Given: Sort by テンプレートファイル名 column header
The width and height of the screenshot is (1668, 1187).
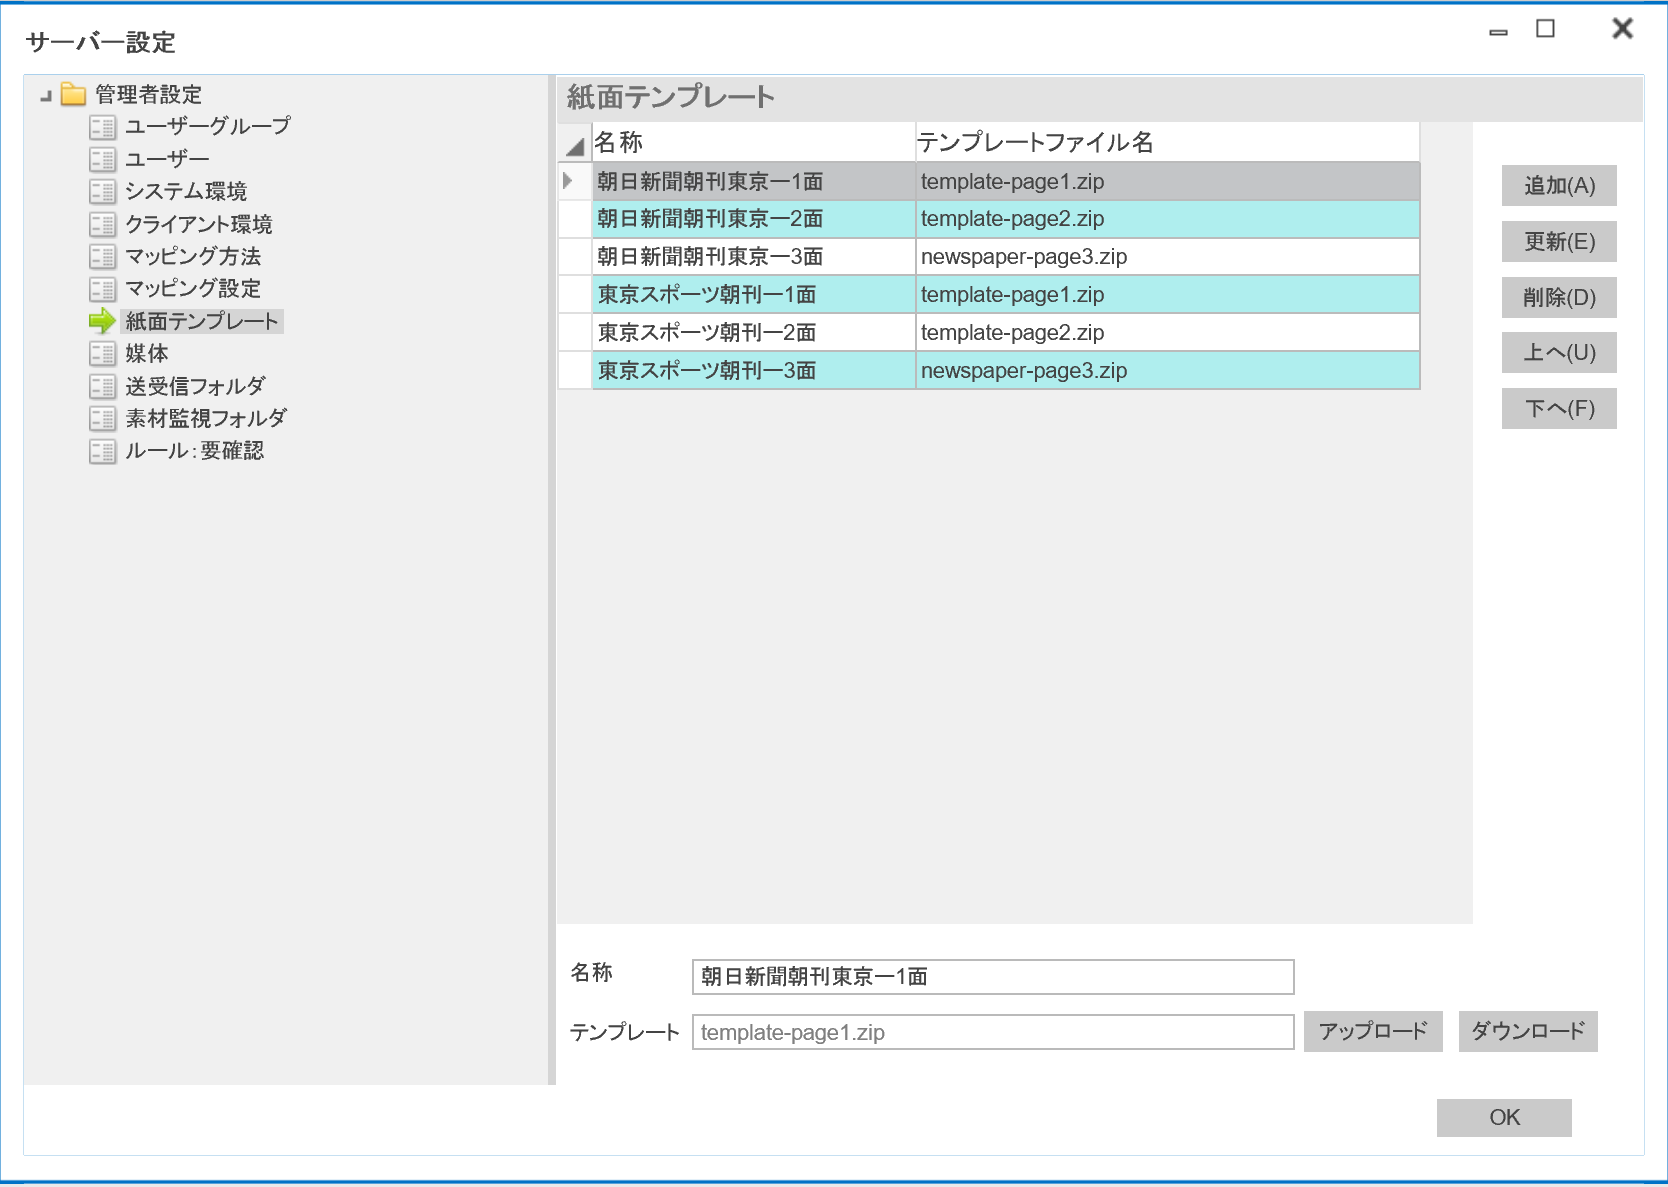Looking at the screenshot, I should [1167, 142].
